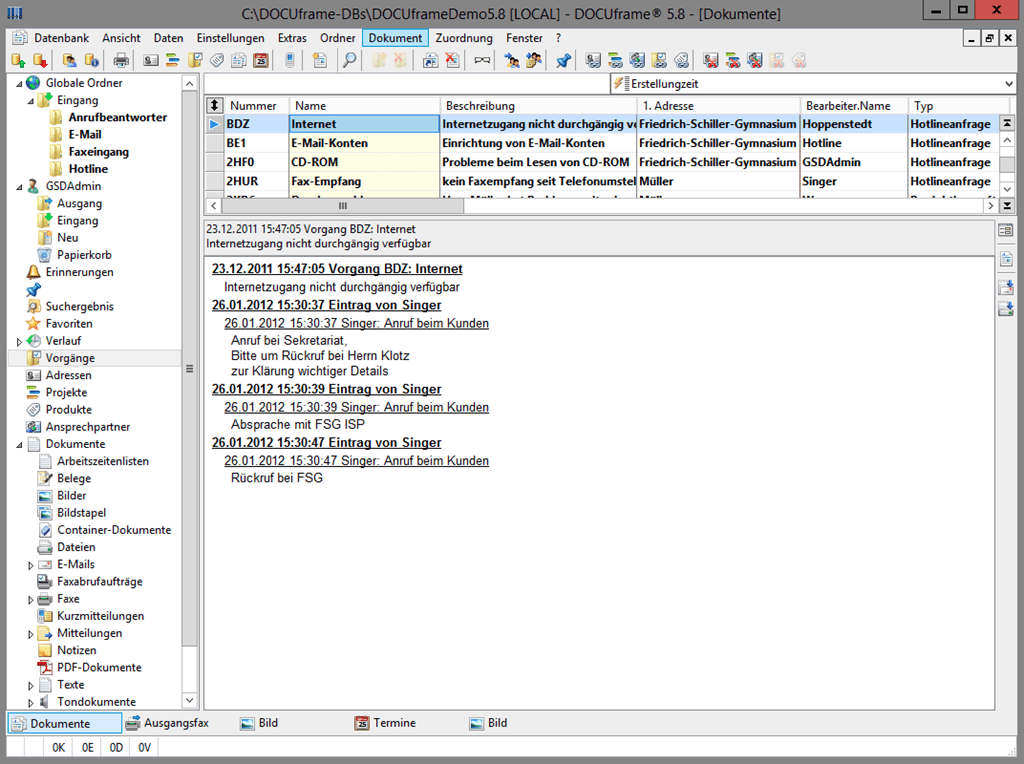This screenshot has width=1024, height=764.
Task: Select the Fax-Empfang row in list
Action: pyautogui.click(x=326, y=182)
